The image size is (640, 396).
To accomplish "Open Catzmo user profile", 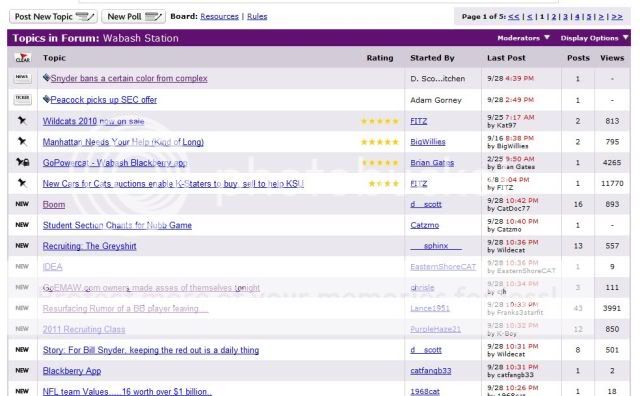I will 424,225.
